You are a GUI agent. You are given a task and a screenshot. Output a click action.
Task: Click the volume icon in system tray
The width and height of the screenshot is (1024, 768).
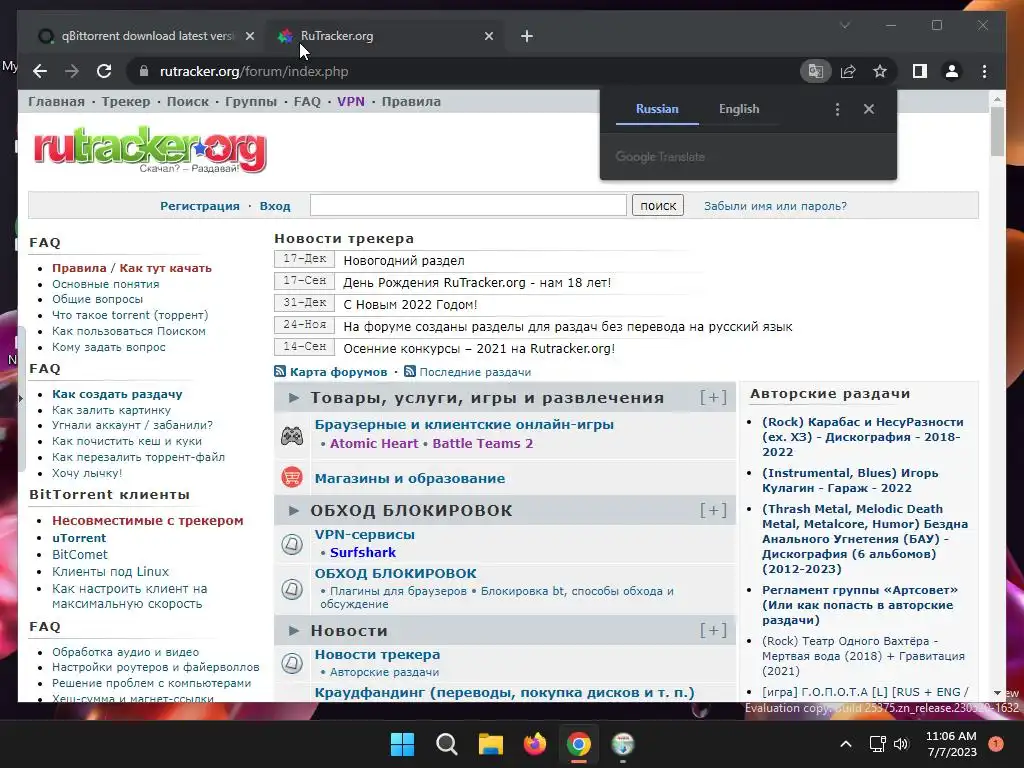(901, 744)
